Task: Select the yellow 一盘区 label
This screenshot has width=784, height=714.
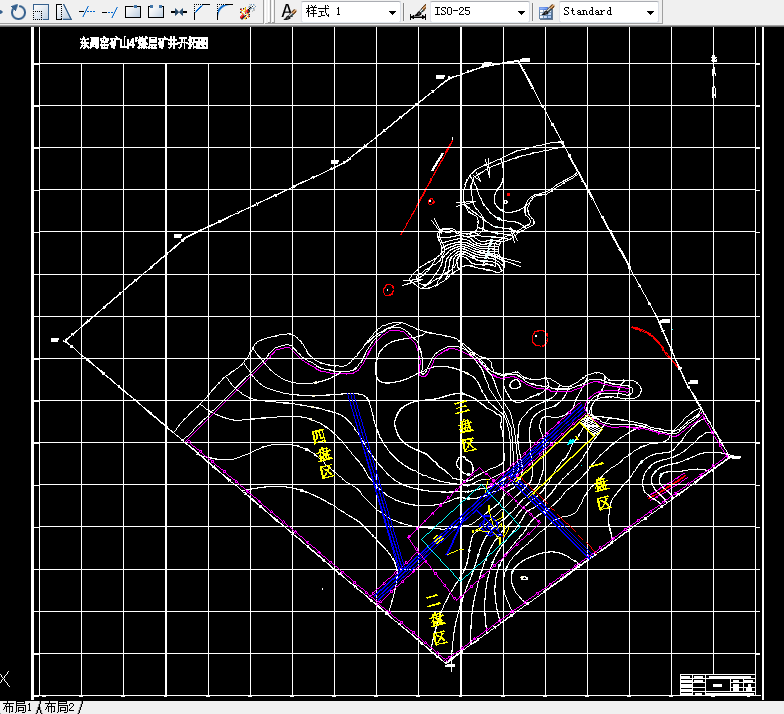Action: [x=600, y=485]
